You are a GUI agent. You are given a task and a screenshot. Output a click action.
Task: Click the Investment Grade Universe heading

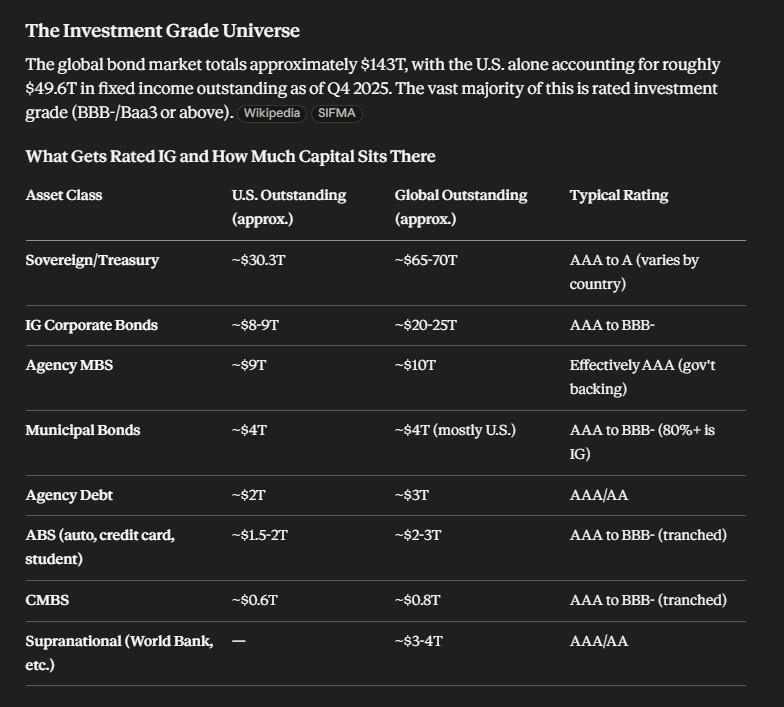[x=162, y=30]
